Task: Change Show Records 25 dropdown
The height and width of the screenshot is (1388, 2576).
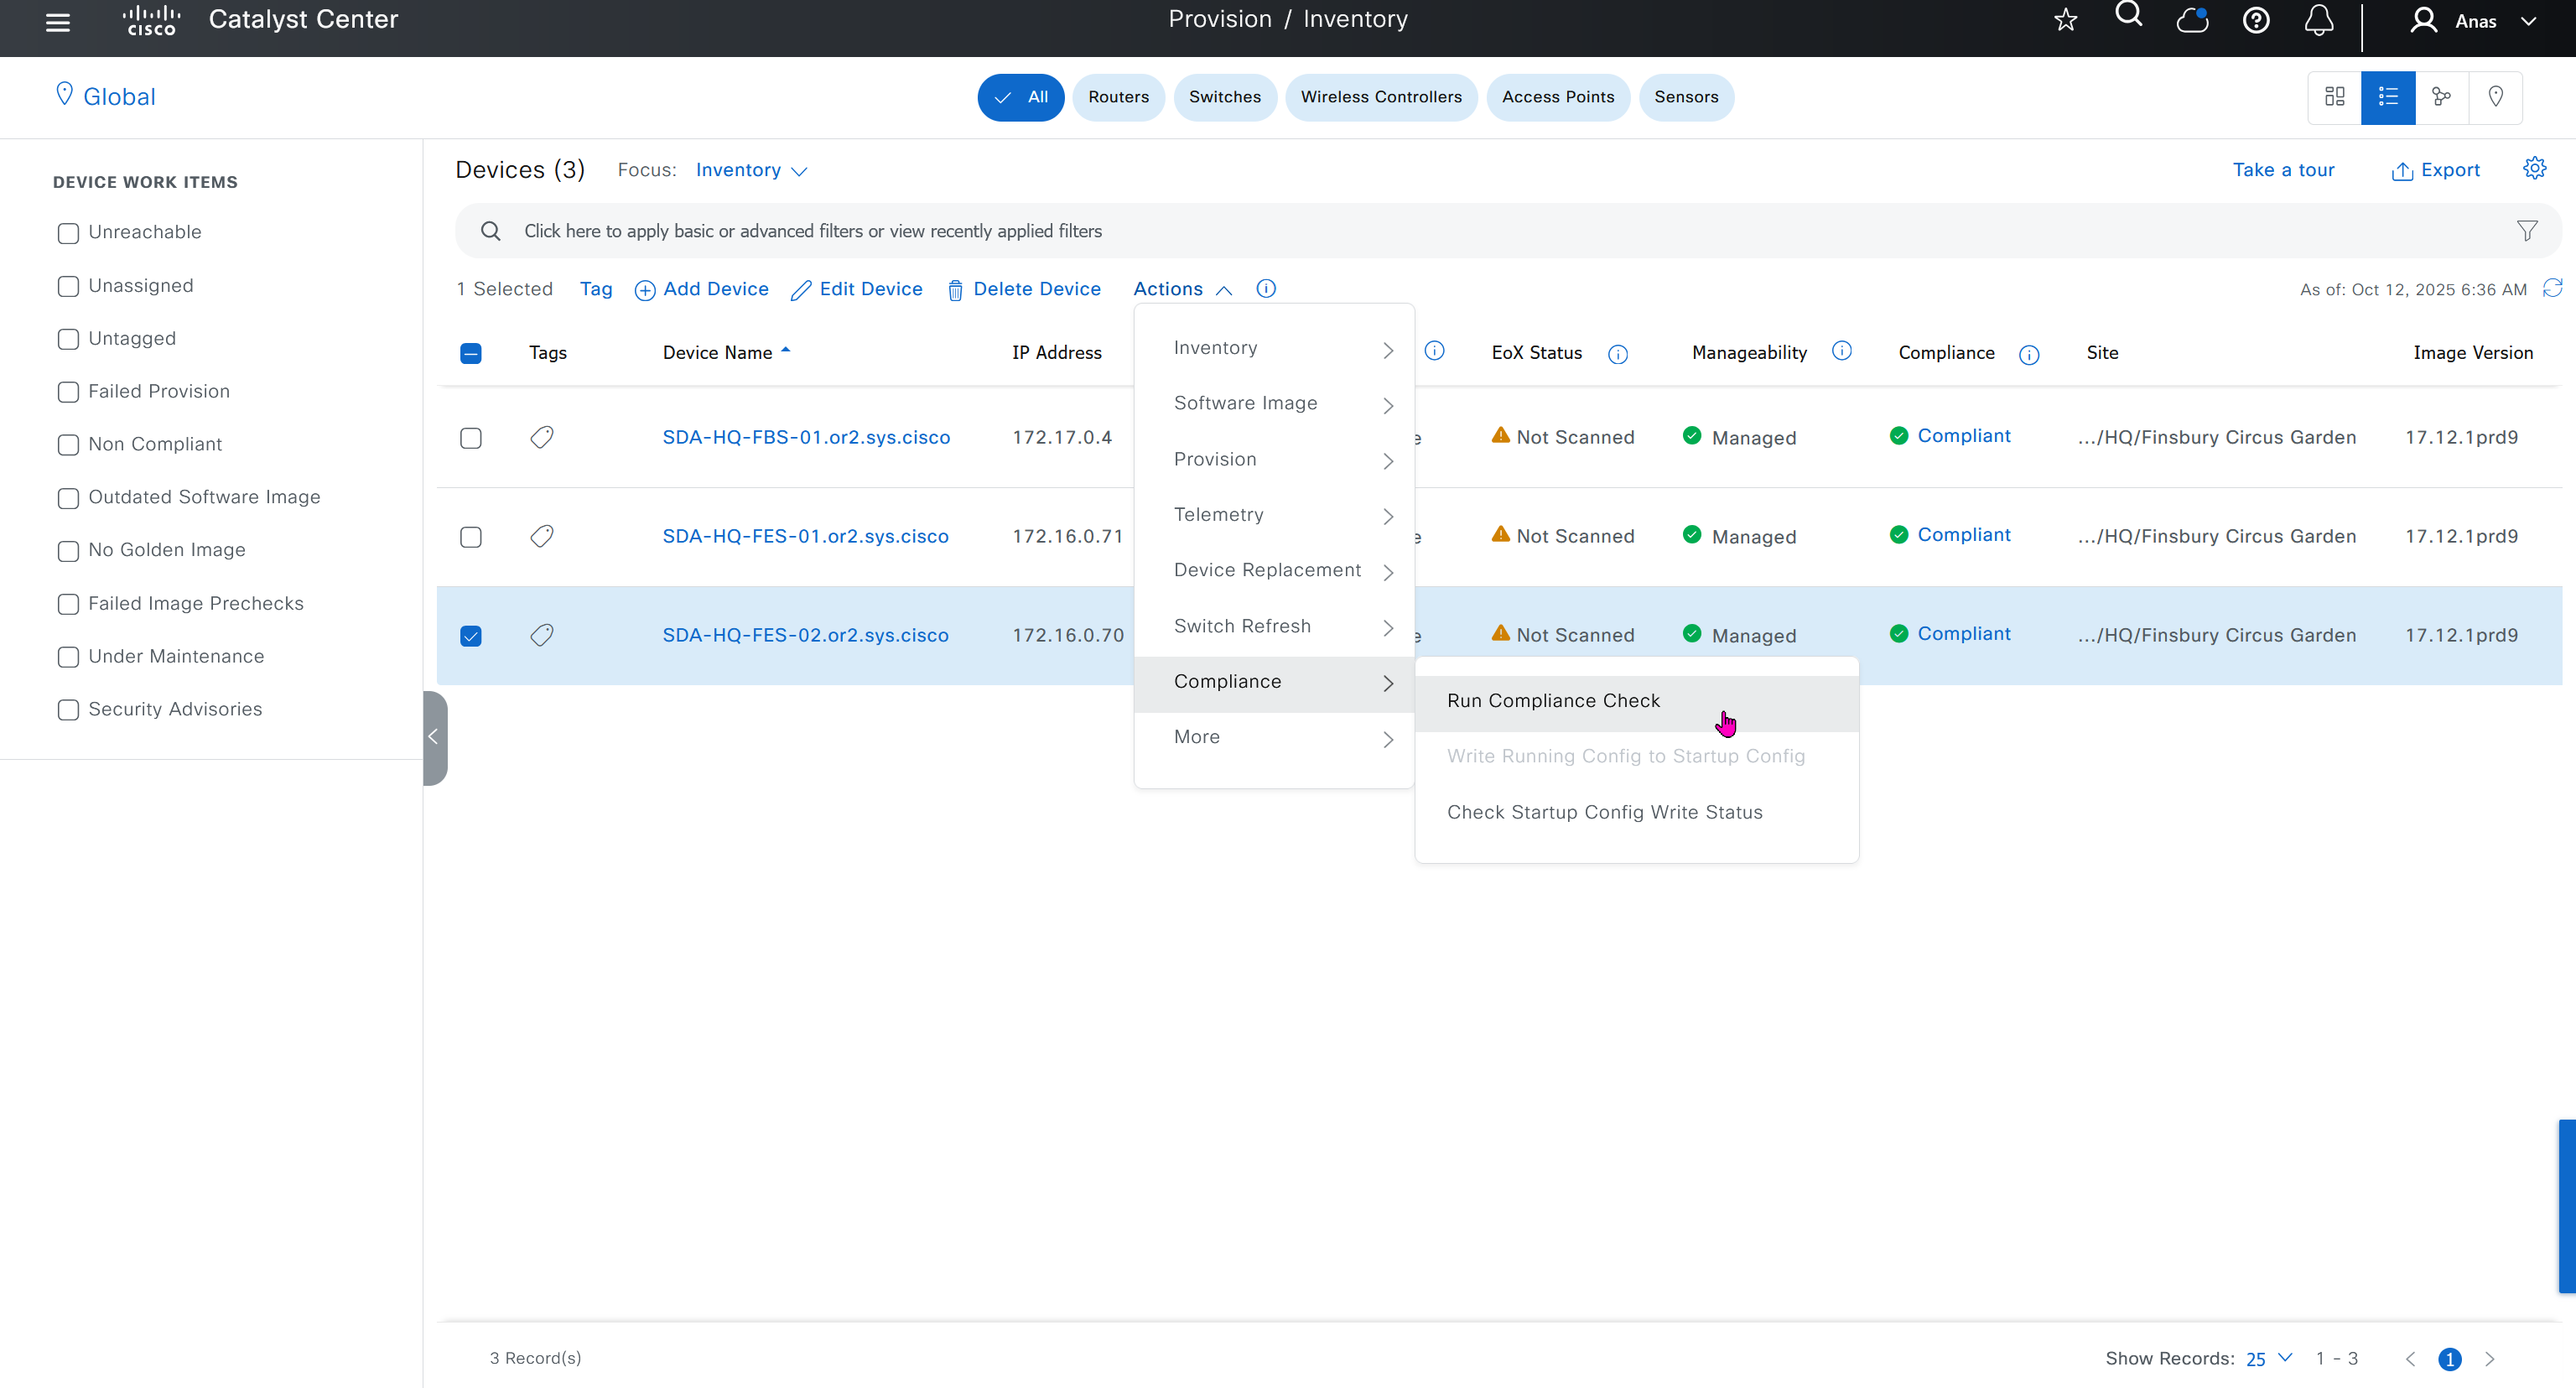Action: click(x=2268, y=1358)
